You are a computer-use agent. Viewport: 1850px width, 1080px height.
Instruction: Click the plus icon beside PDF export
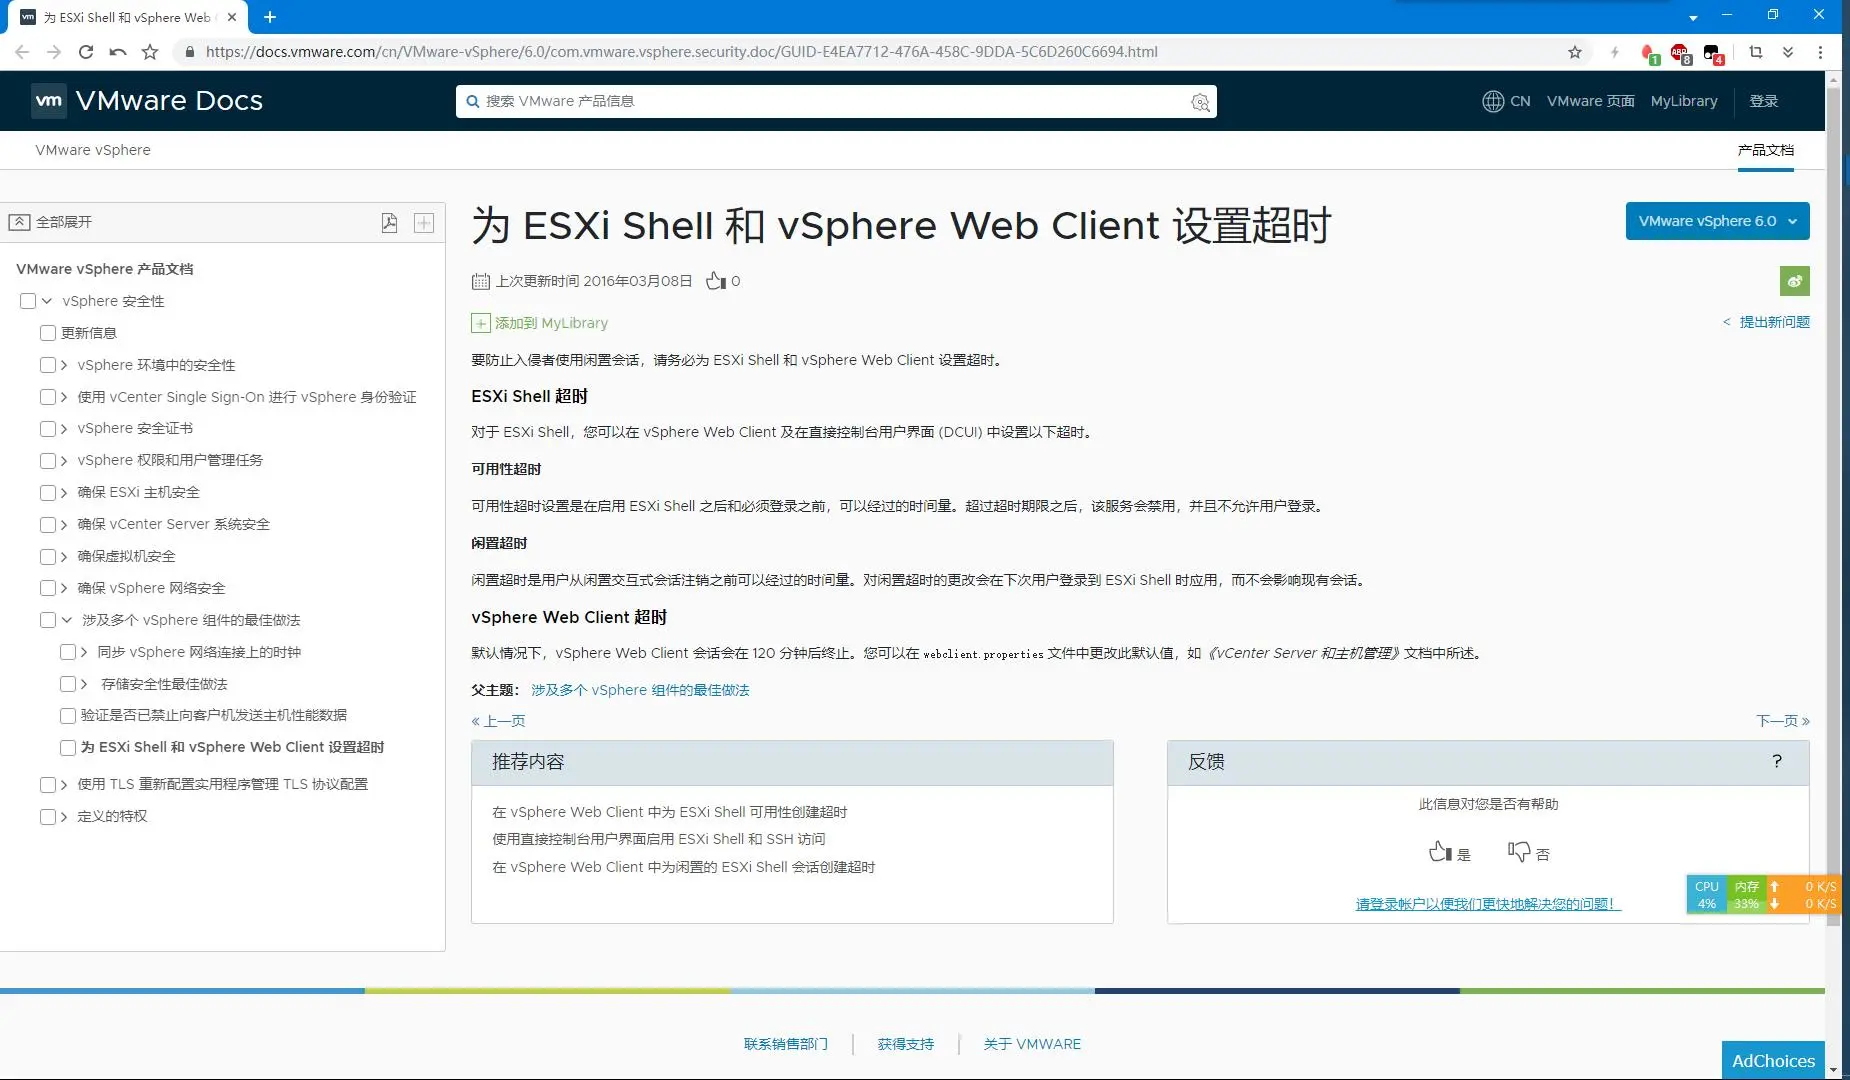point(424,223)
